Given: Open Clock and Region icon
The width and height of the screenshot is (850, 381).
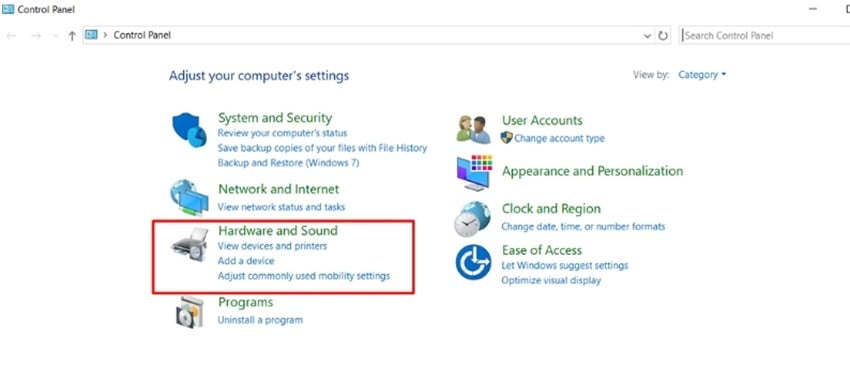Looking at the screenshot, I should tap(472, 219).
